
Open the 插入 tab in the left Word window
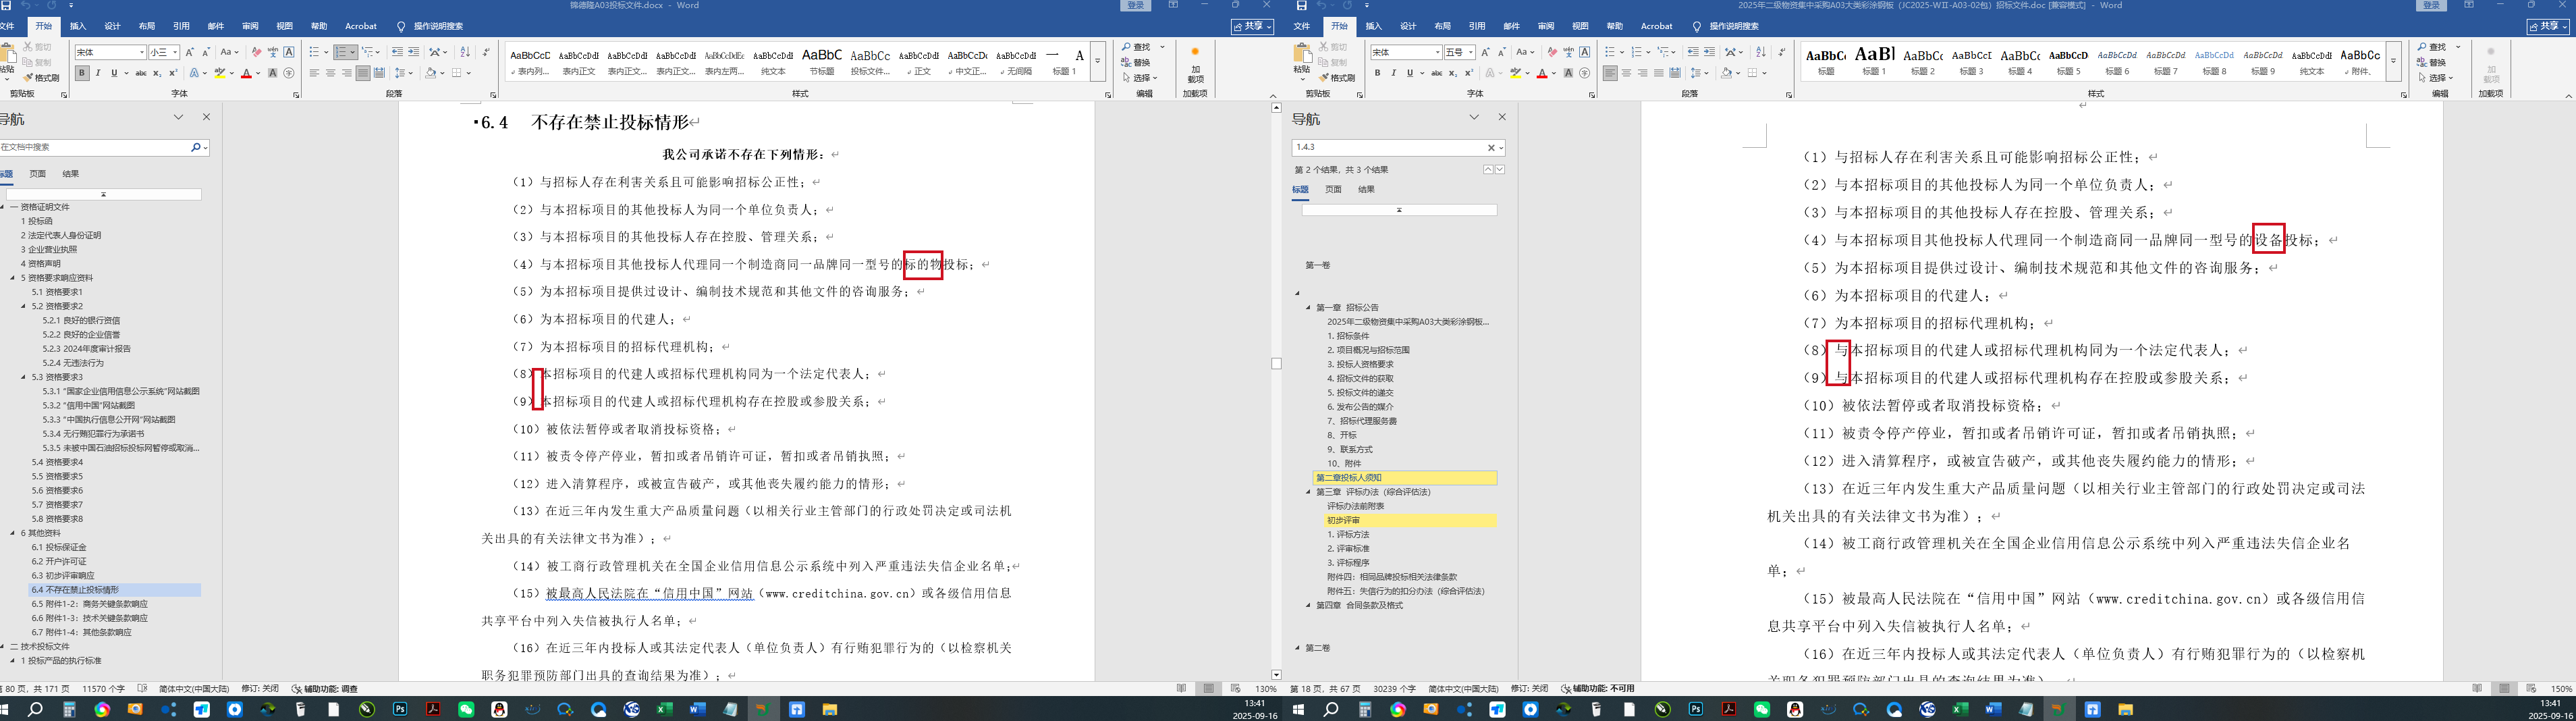(78, 26)
